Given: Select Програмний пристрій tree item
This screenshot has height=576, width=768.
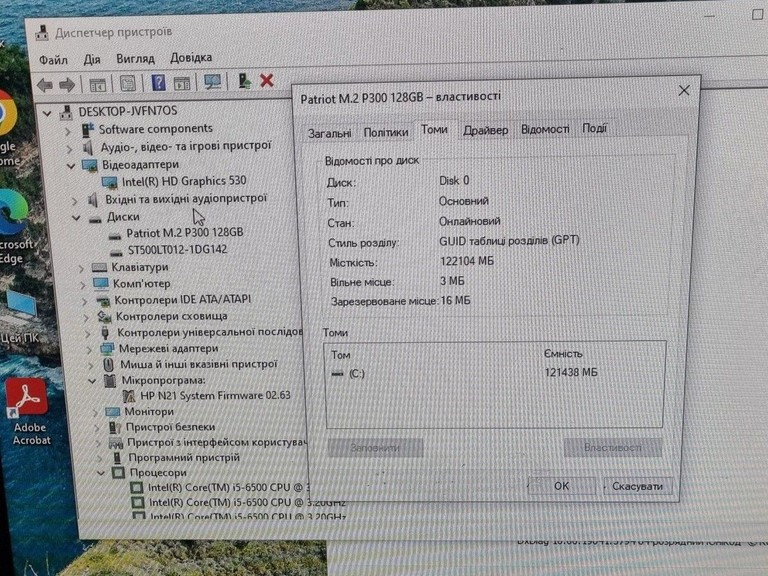Looking at the screenshot, I should pyautogui.click(x=184, y=457).
